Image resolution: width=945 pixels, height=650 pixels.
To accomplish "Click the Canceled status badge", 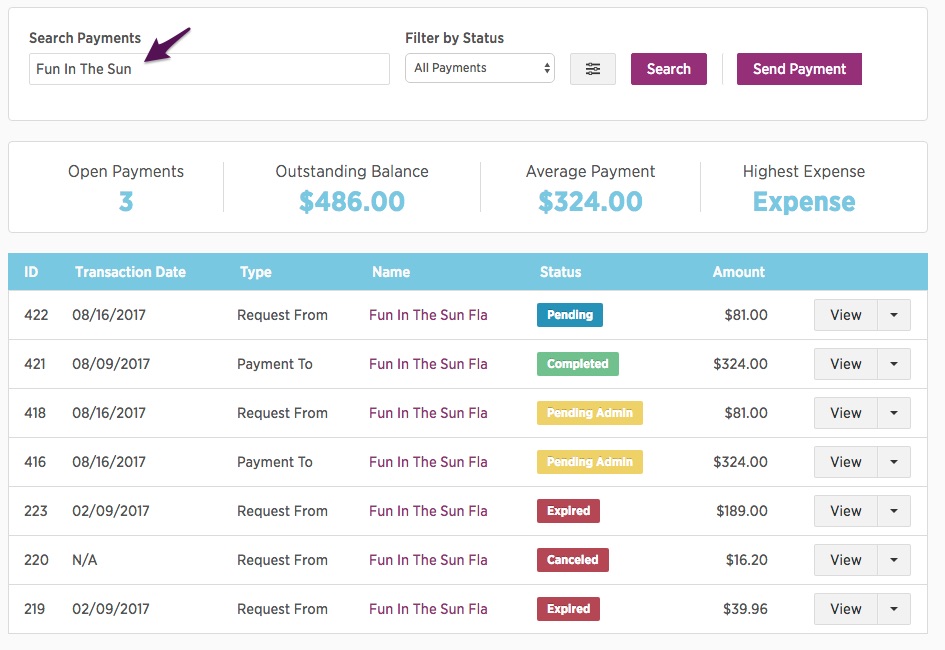I will [573, 560].
